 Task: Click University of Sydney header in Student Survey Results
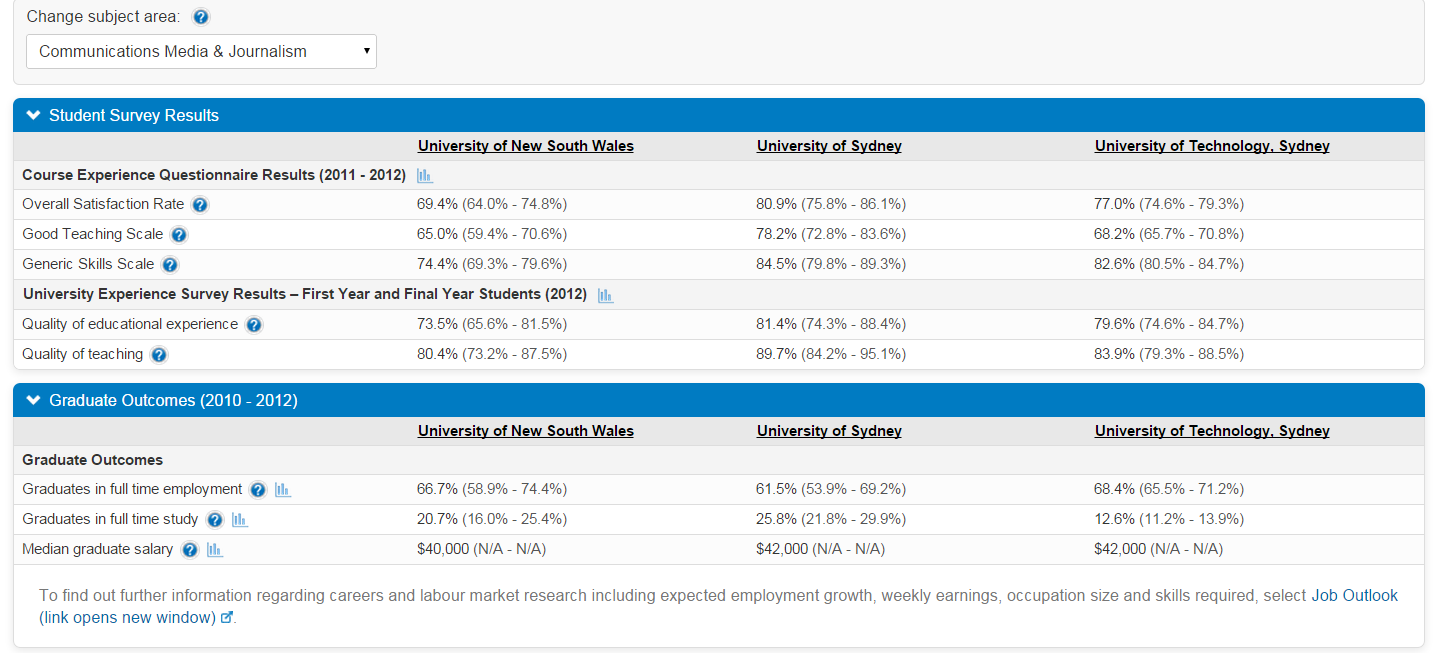[829, 146]
